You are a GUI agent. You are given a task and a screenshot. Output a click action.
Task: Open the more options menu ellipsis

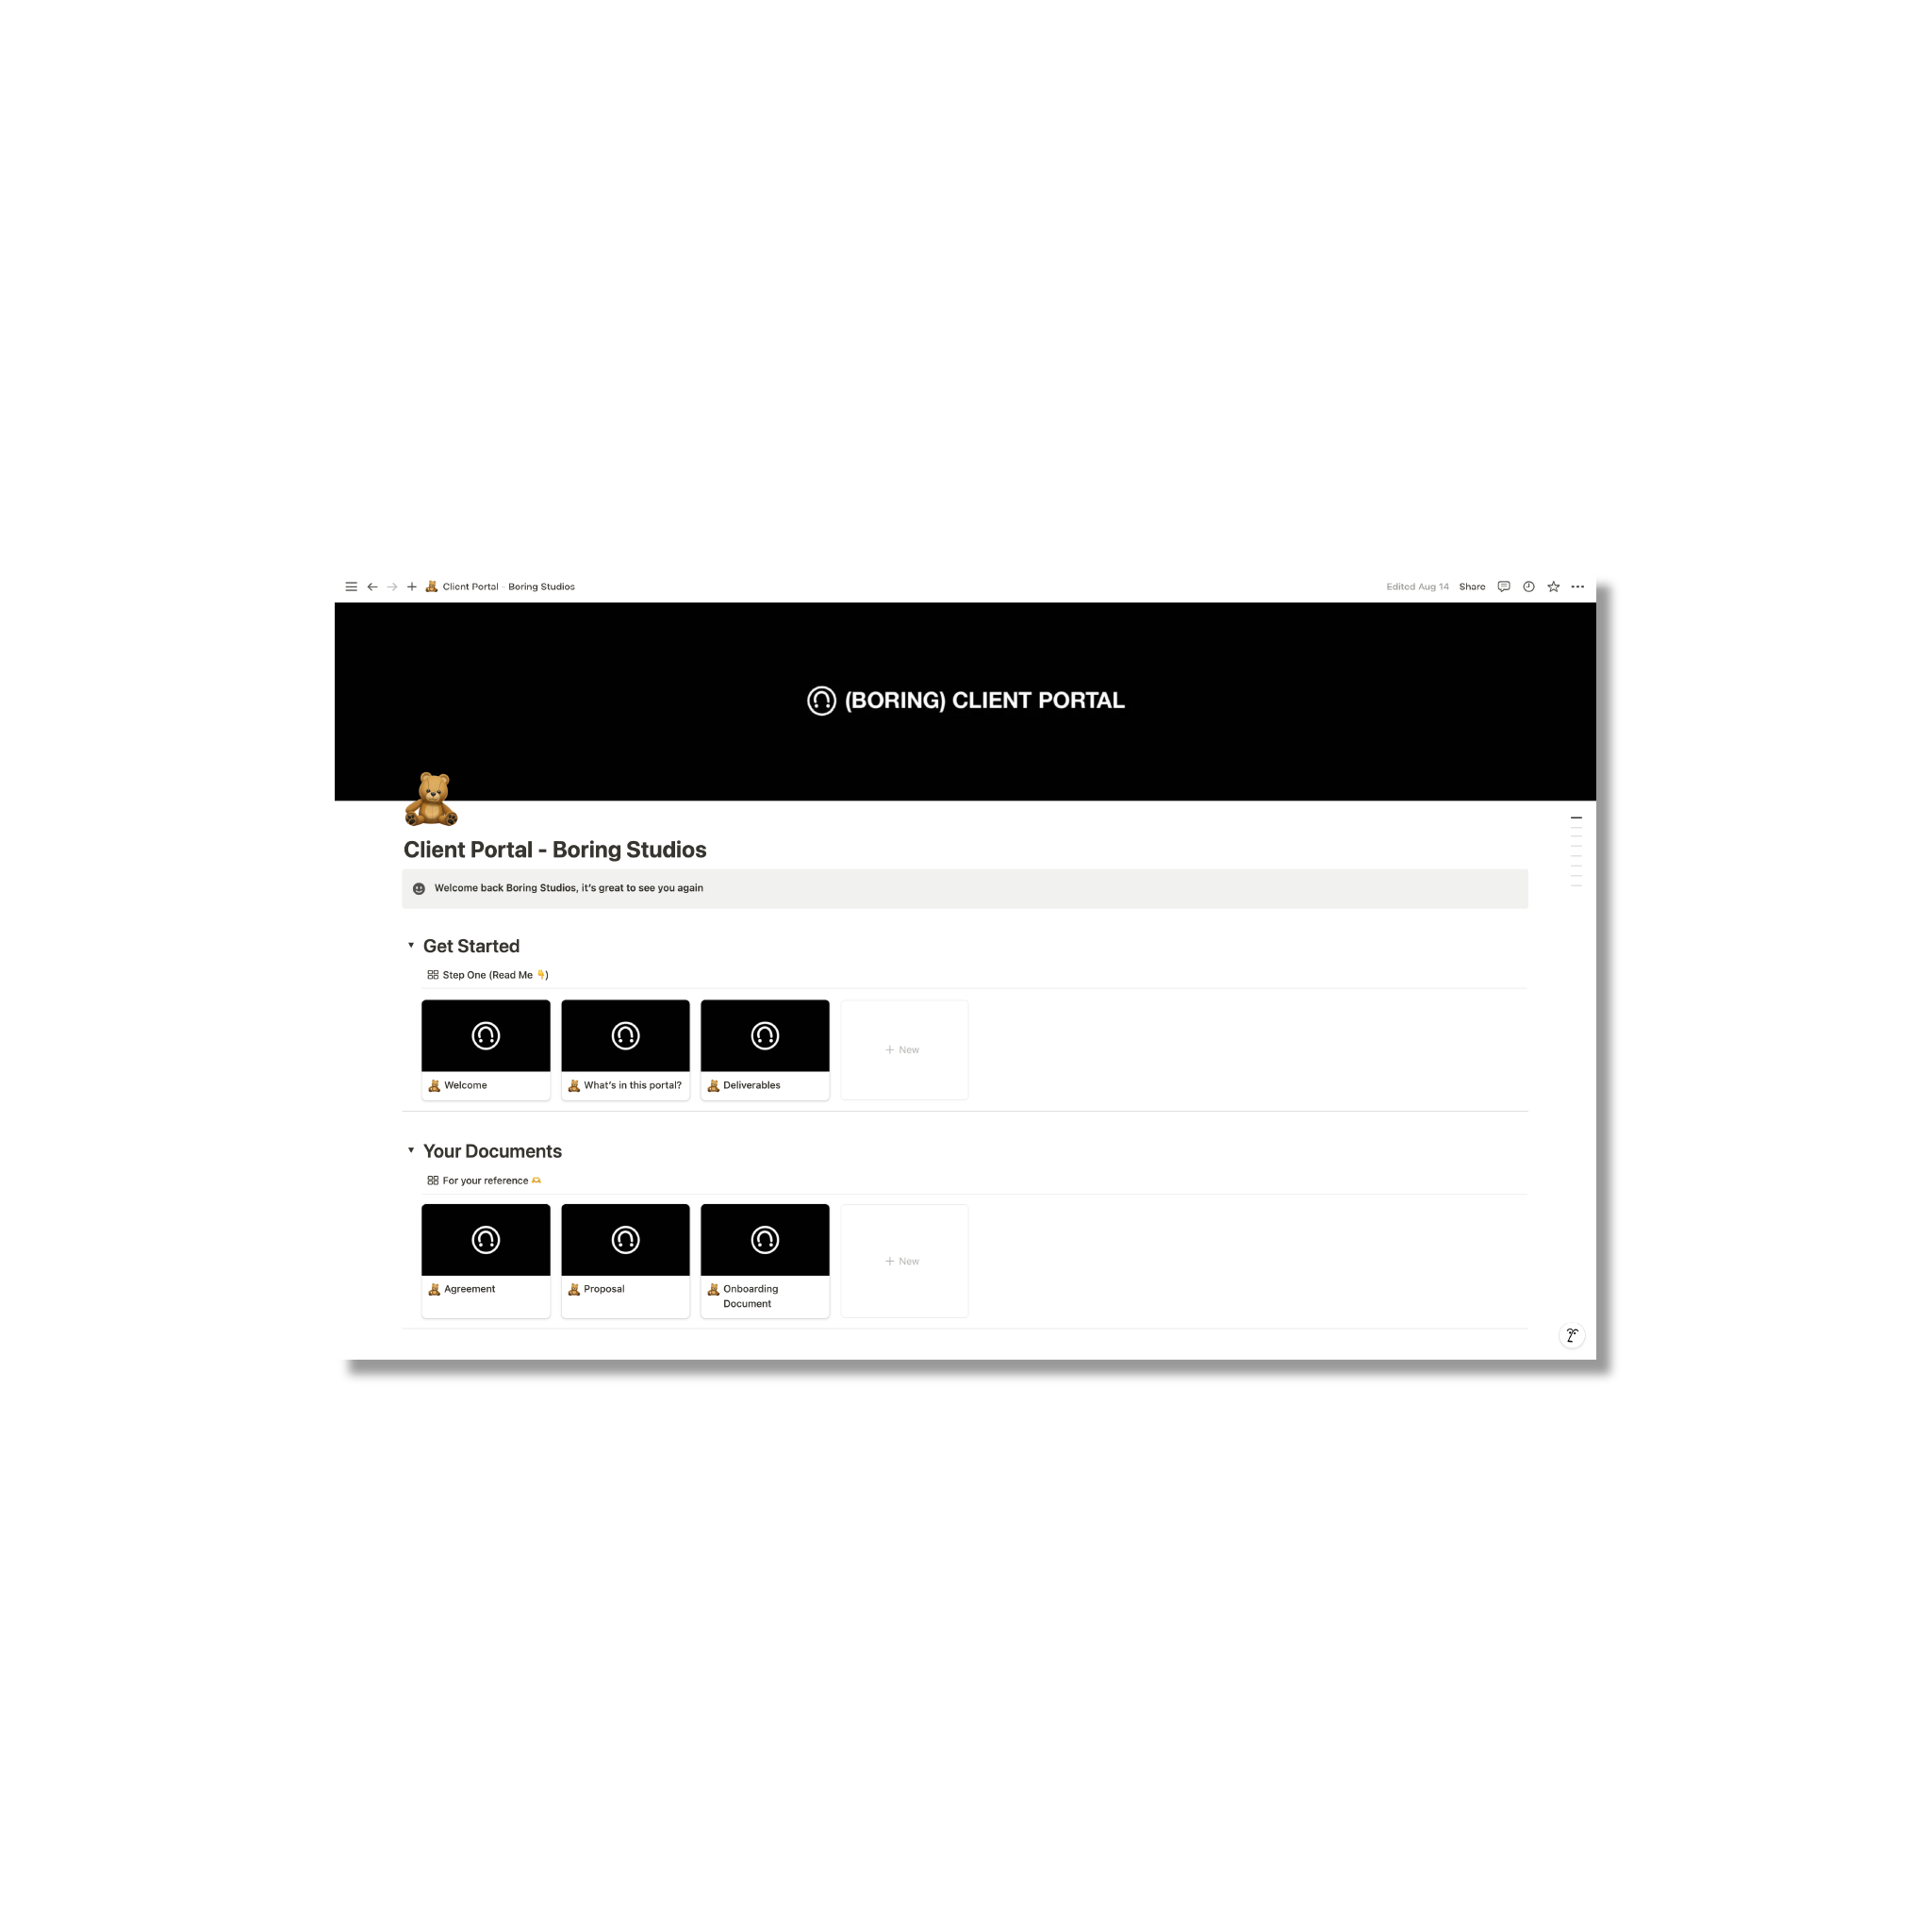(x=1581, y=586)
